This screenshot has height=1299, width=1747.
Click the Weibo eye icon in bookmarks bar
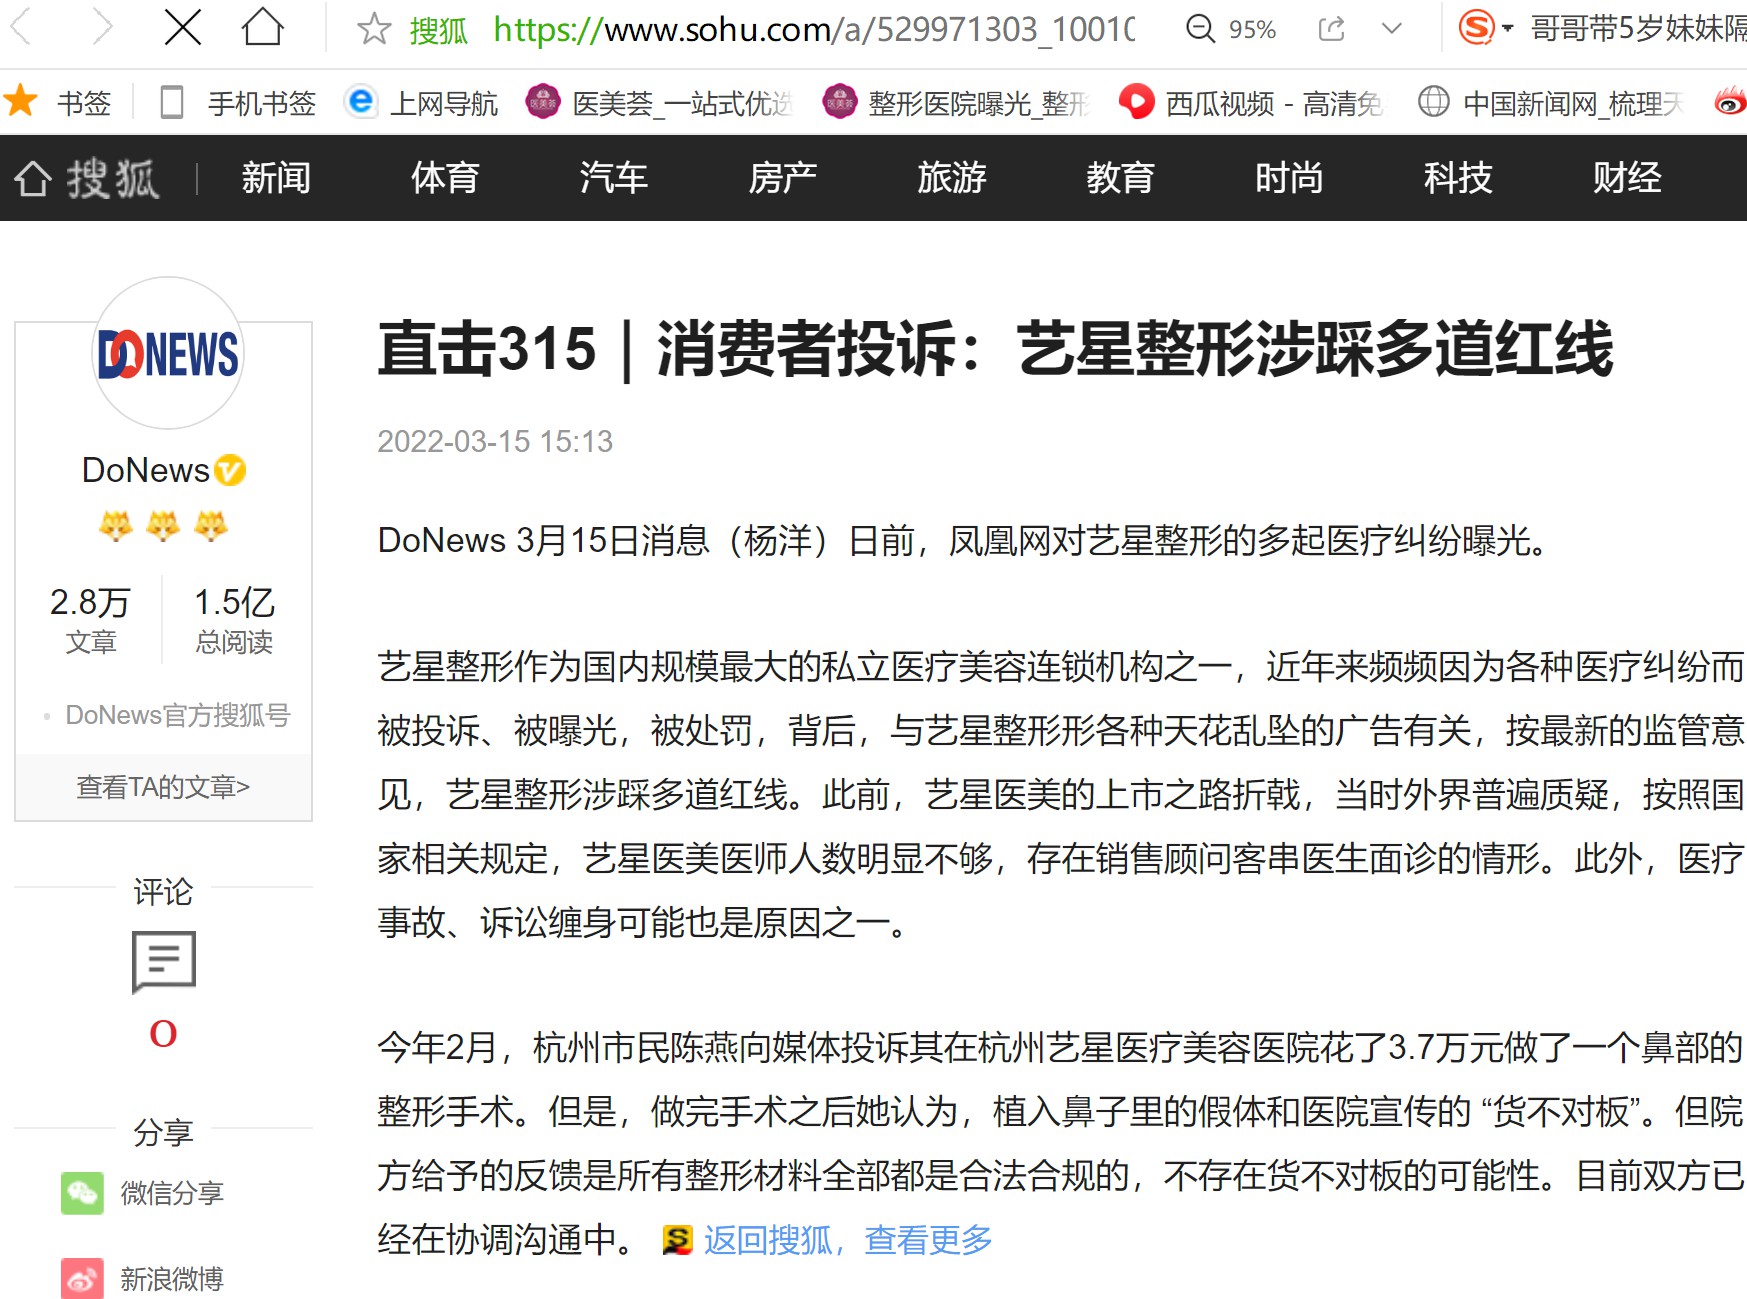pyautogui.click(x=1730, y=102)
